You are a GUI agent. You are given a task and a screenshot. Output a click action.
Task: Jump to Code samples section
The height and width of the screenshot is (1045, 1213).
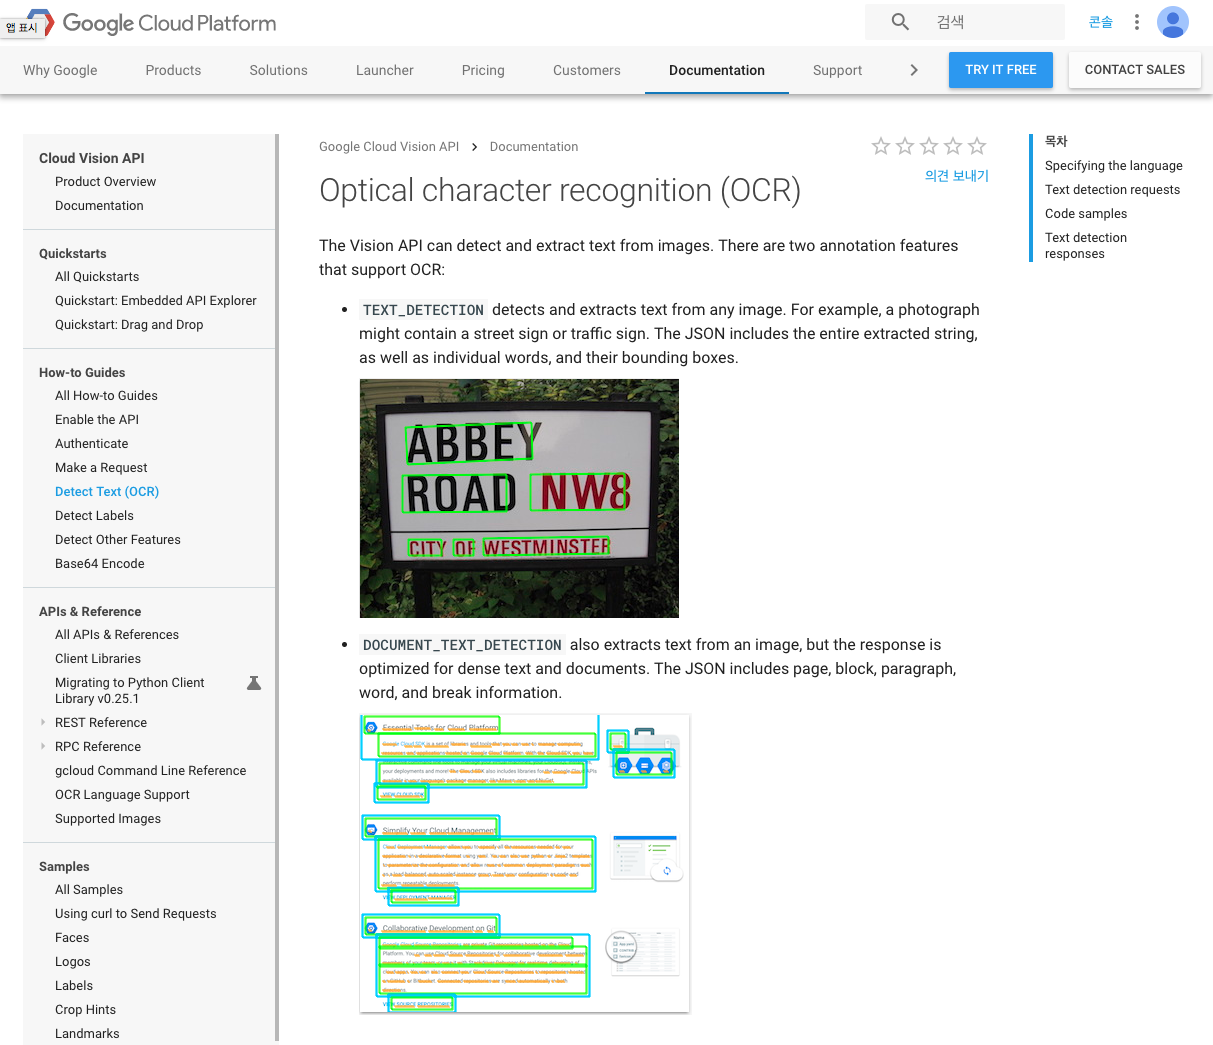point(1086,214)
